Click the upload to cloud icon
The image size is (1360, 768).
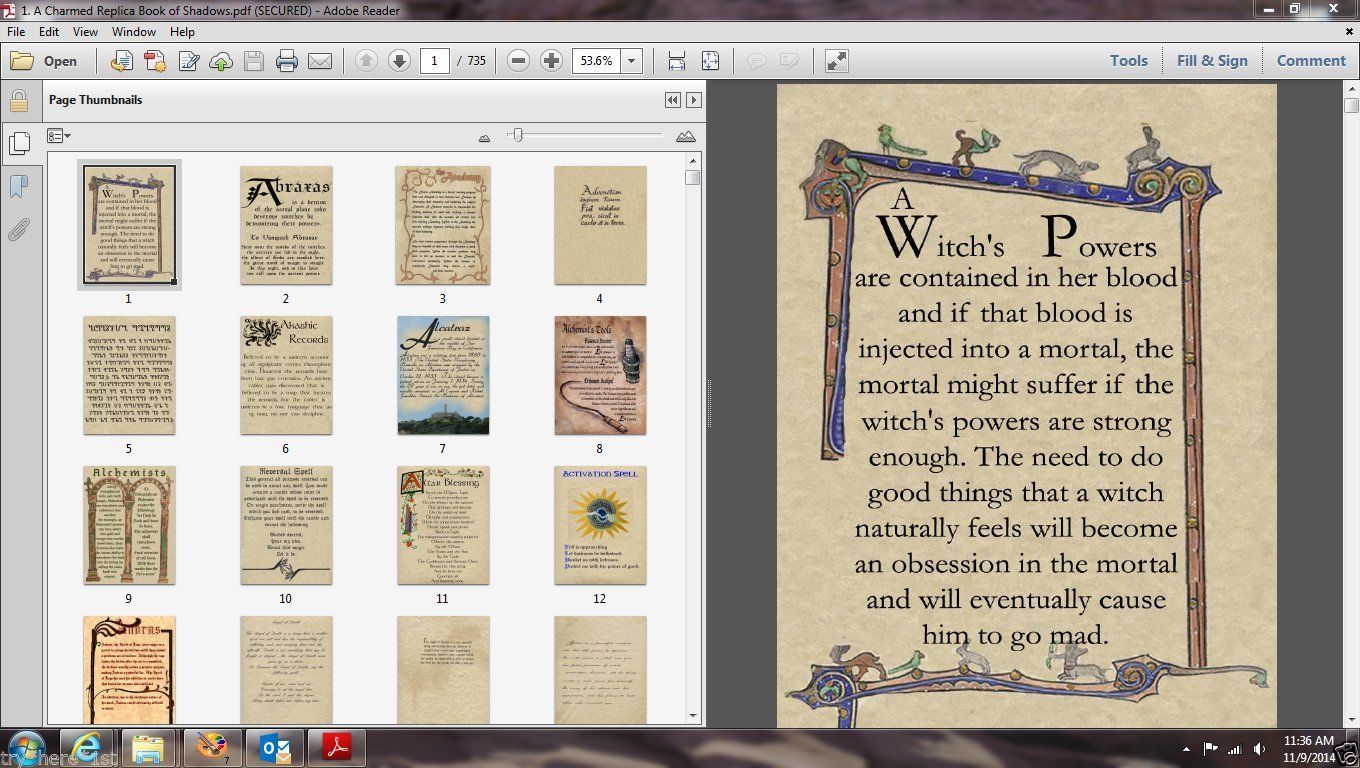tap(221, 61)
